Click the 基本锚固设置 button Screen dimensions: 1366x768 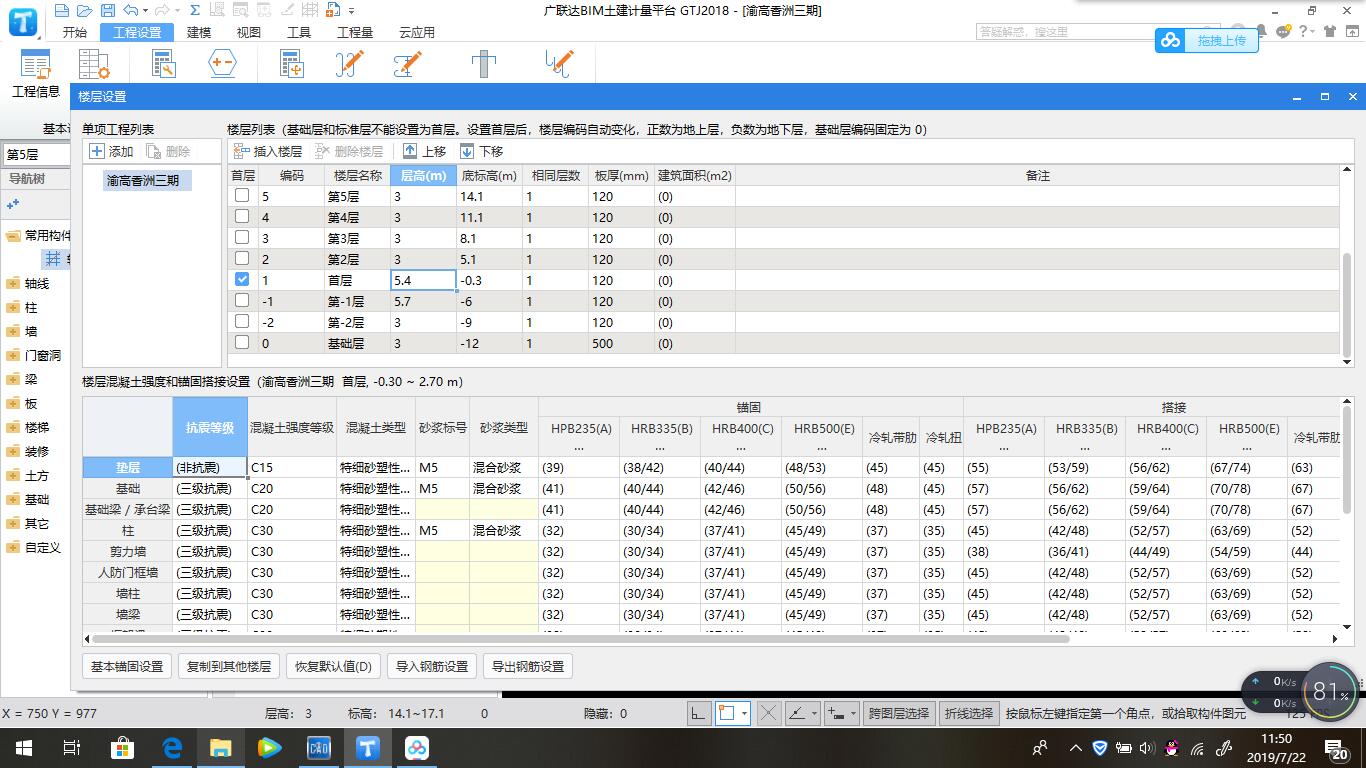[x=127, y=667]
